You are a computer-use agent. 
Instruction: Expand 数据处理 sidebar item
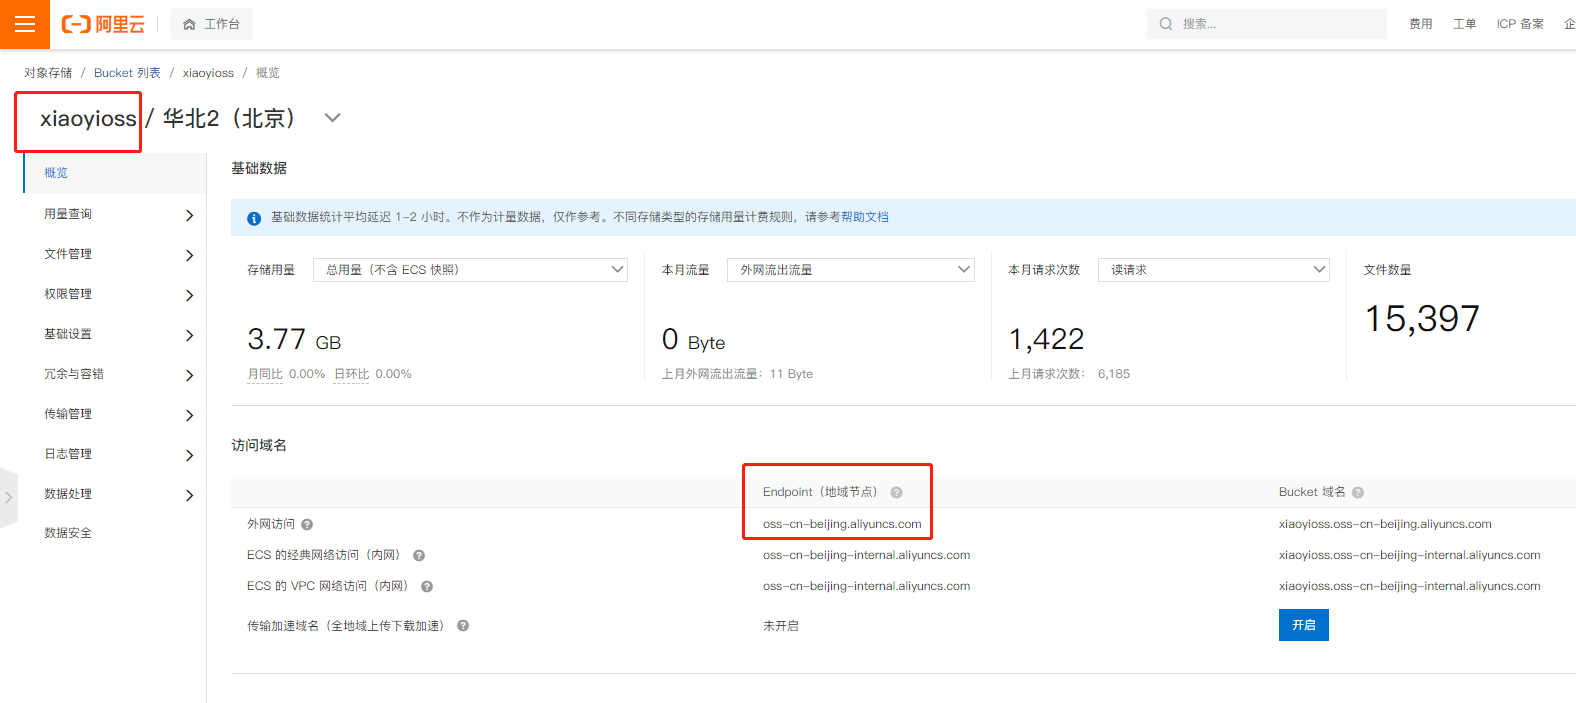point(115,494)
